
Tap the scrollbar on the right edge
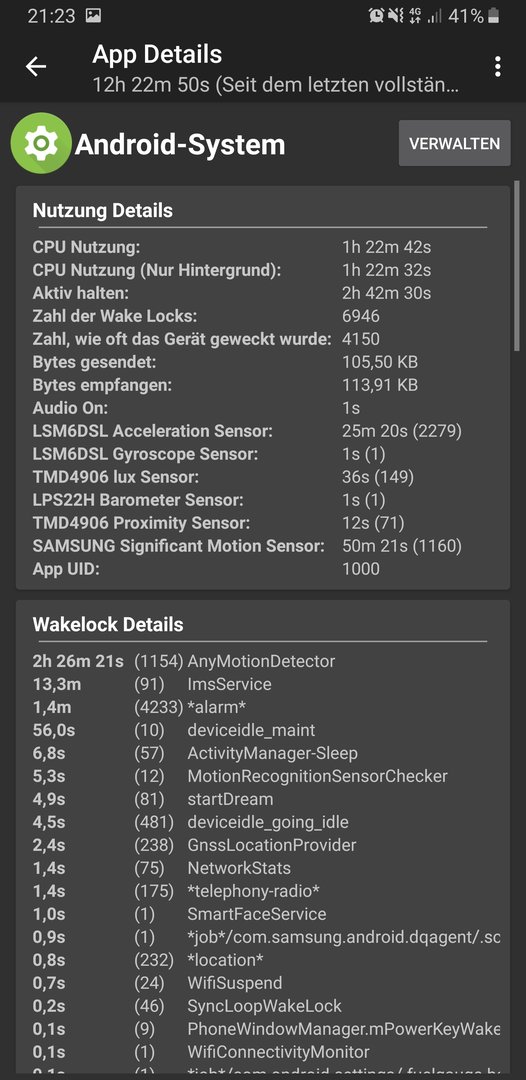pyautogui.click(x=516, y=269)
